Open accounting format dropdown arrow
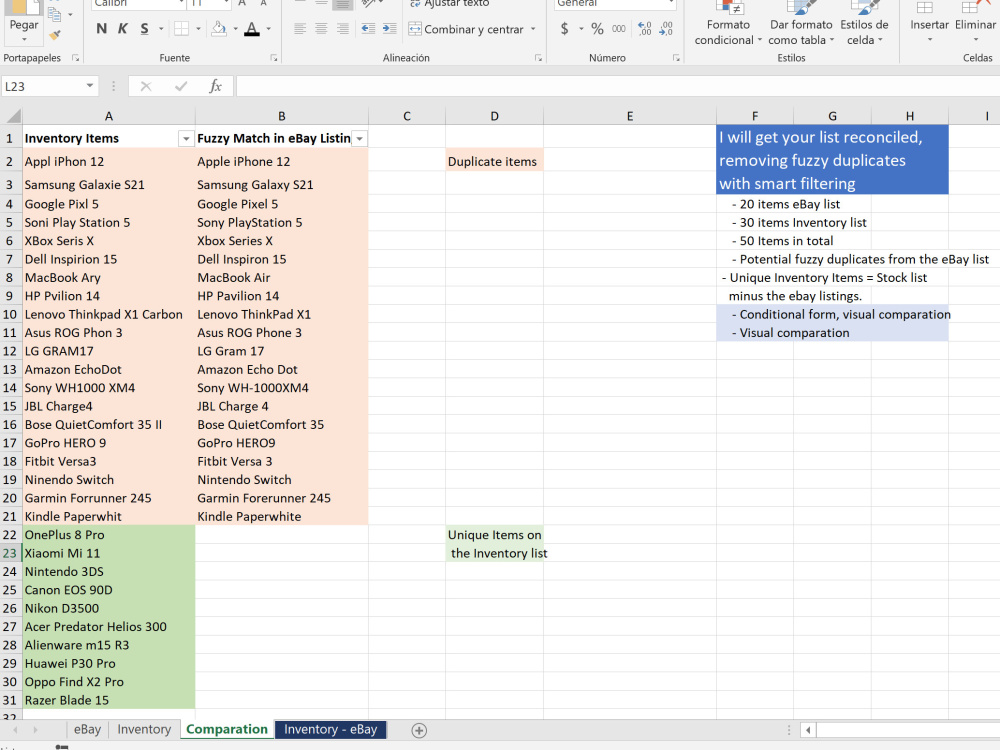 tap(581, 29)
